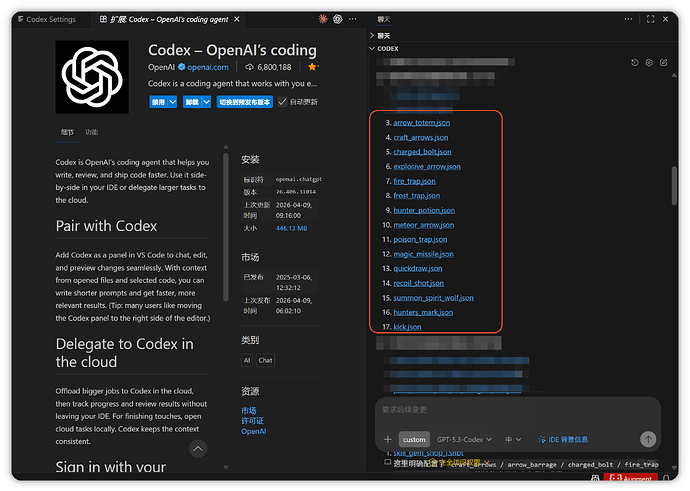Open the openai.com publisher link

[x=208, y=67]
